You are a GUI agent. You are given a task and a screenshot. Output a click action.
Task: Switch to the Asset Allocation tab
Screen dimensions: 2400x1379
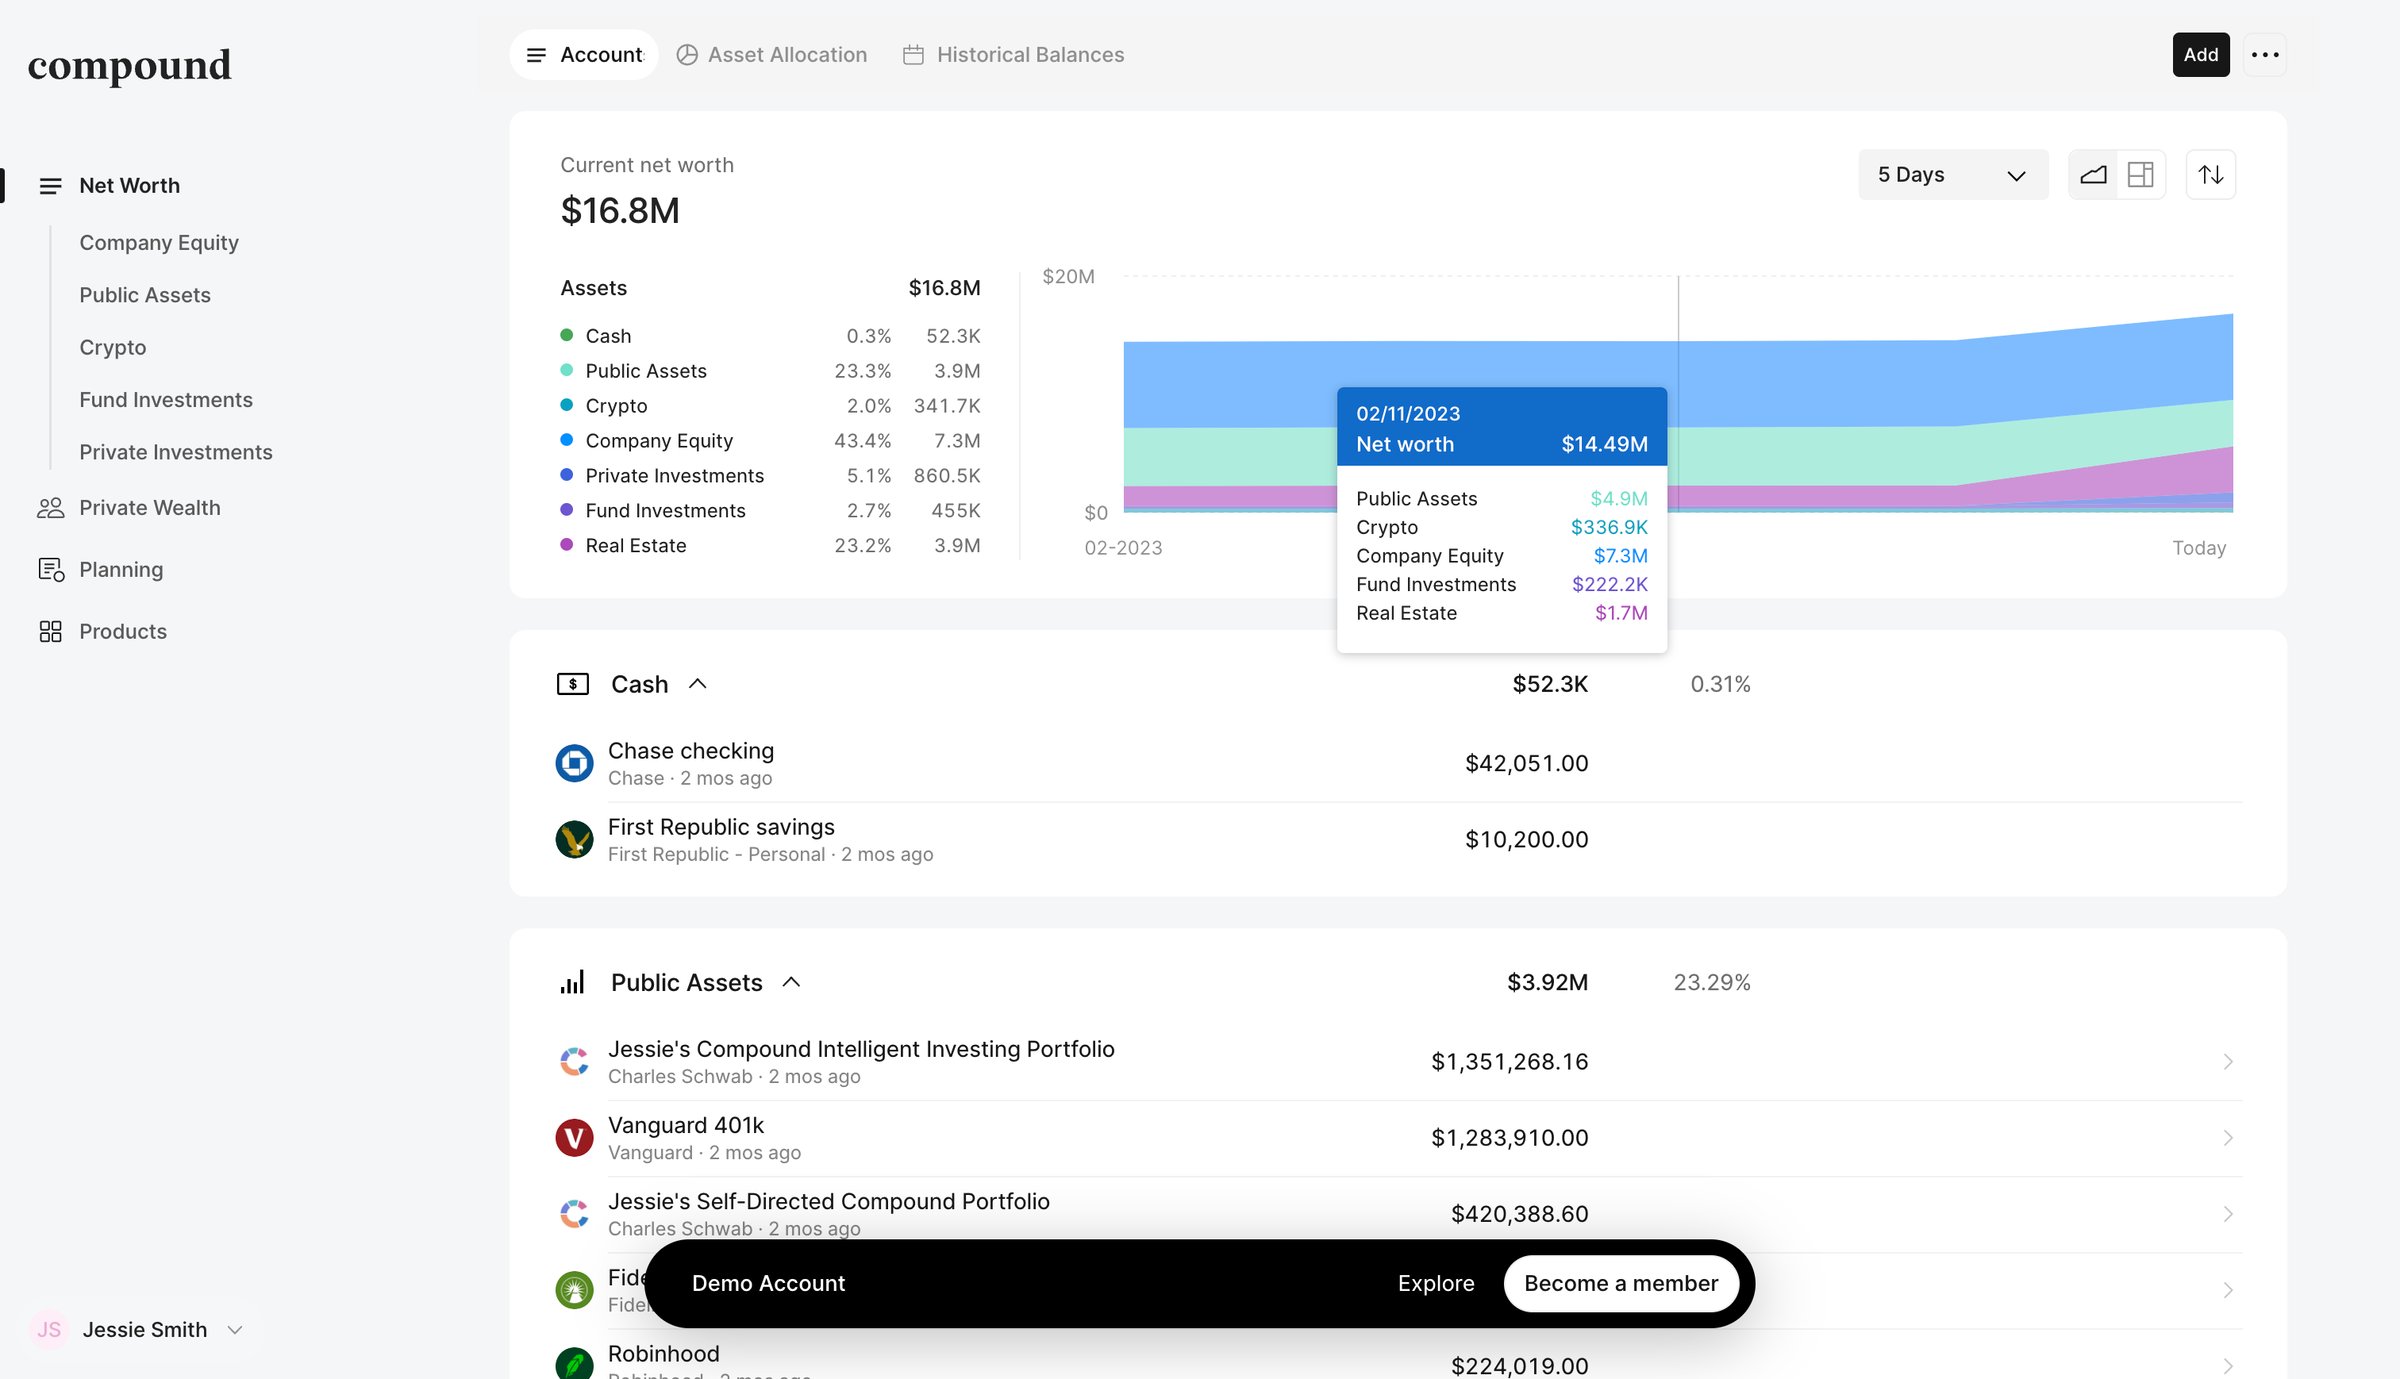[x=772, y=55]
